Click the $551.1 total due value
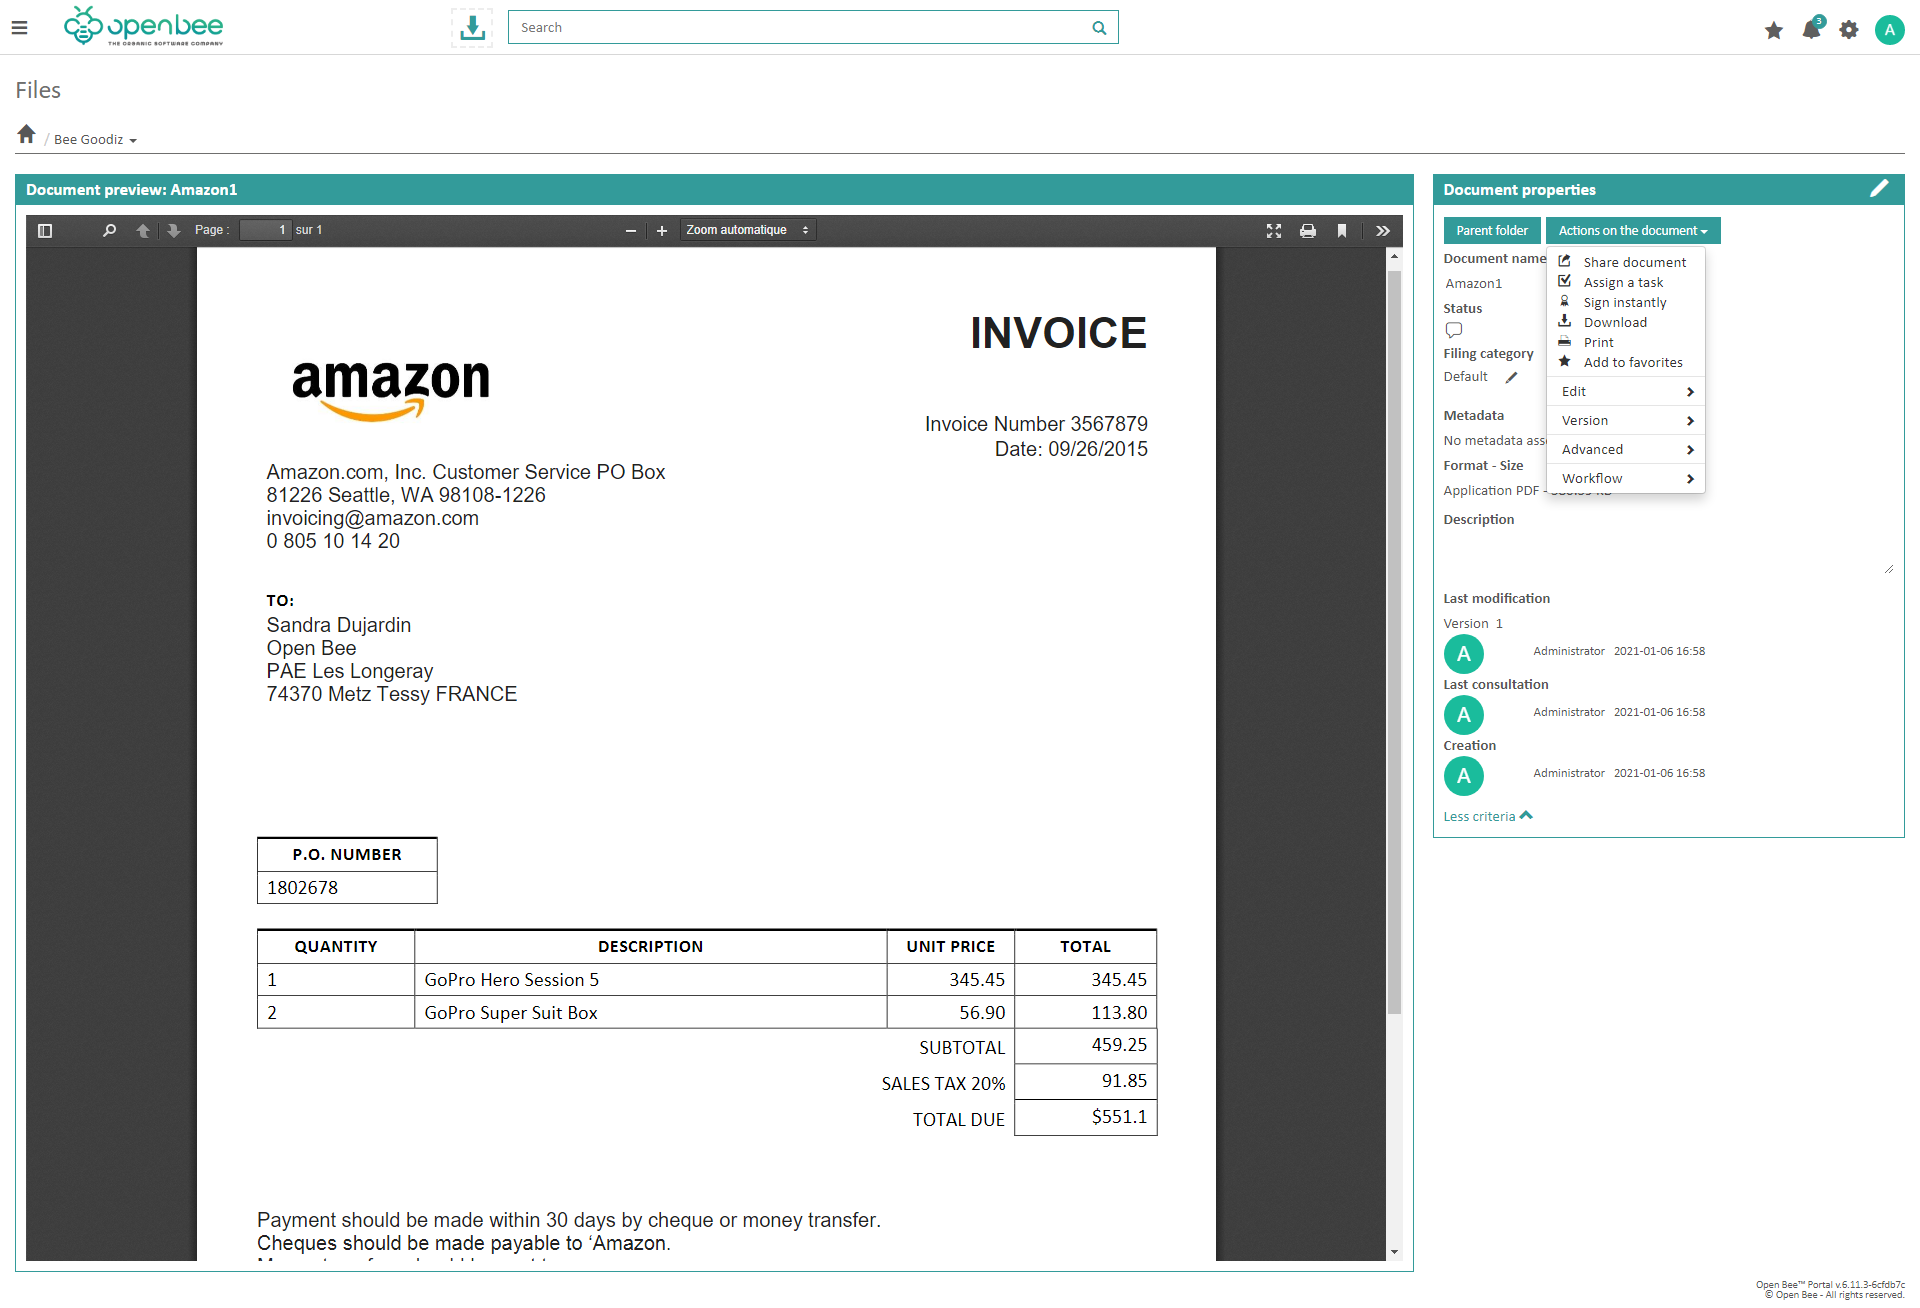Image resolution: width=1920 pixels, height=1308 pixels. (x=1119, y=1117)
